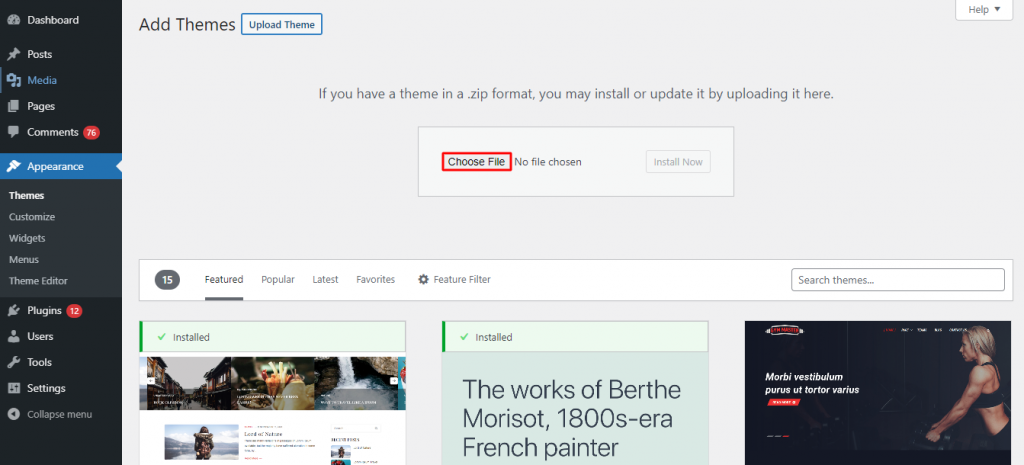Select the Appearance menu

[61, 167]
